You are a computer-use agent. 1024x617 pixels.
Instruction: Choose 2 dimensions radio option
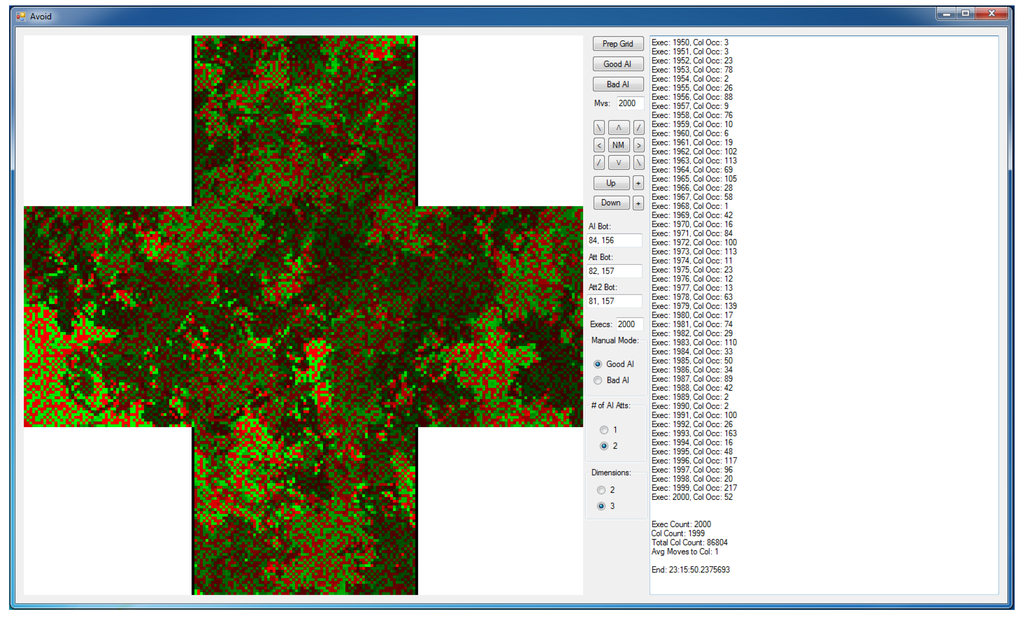[600, 490]
